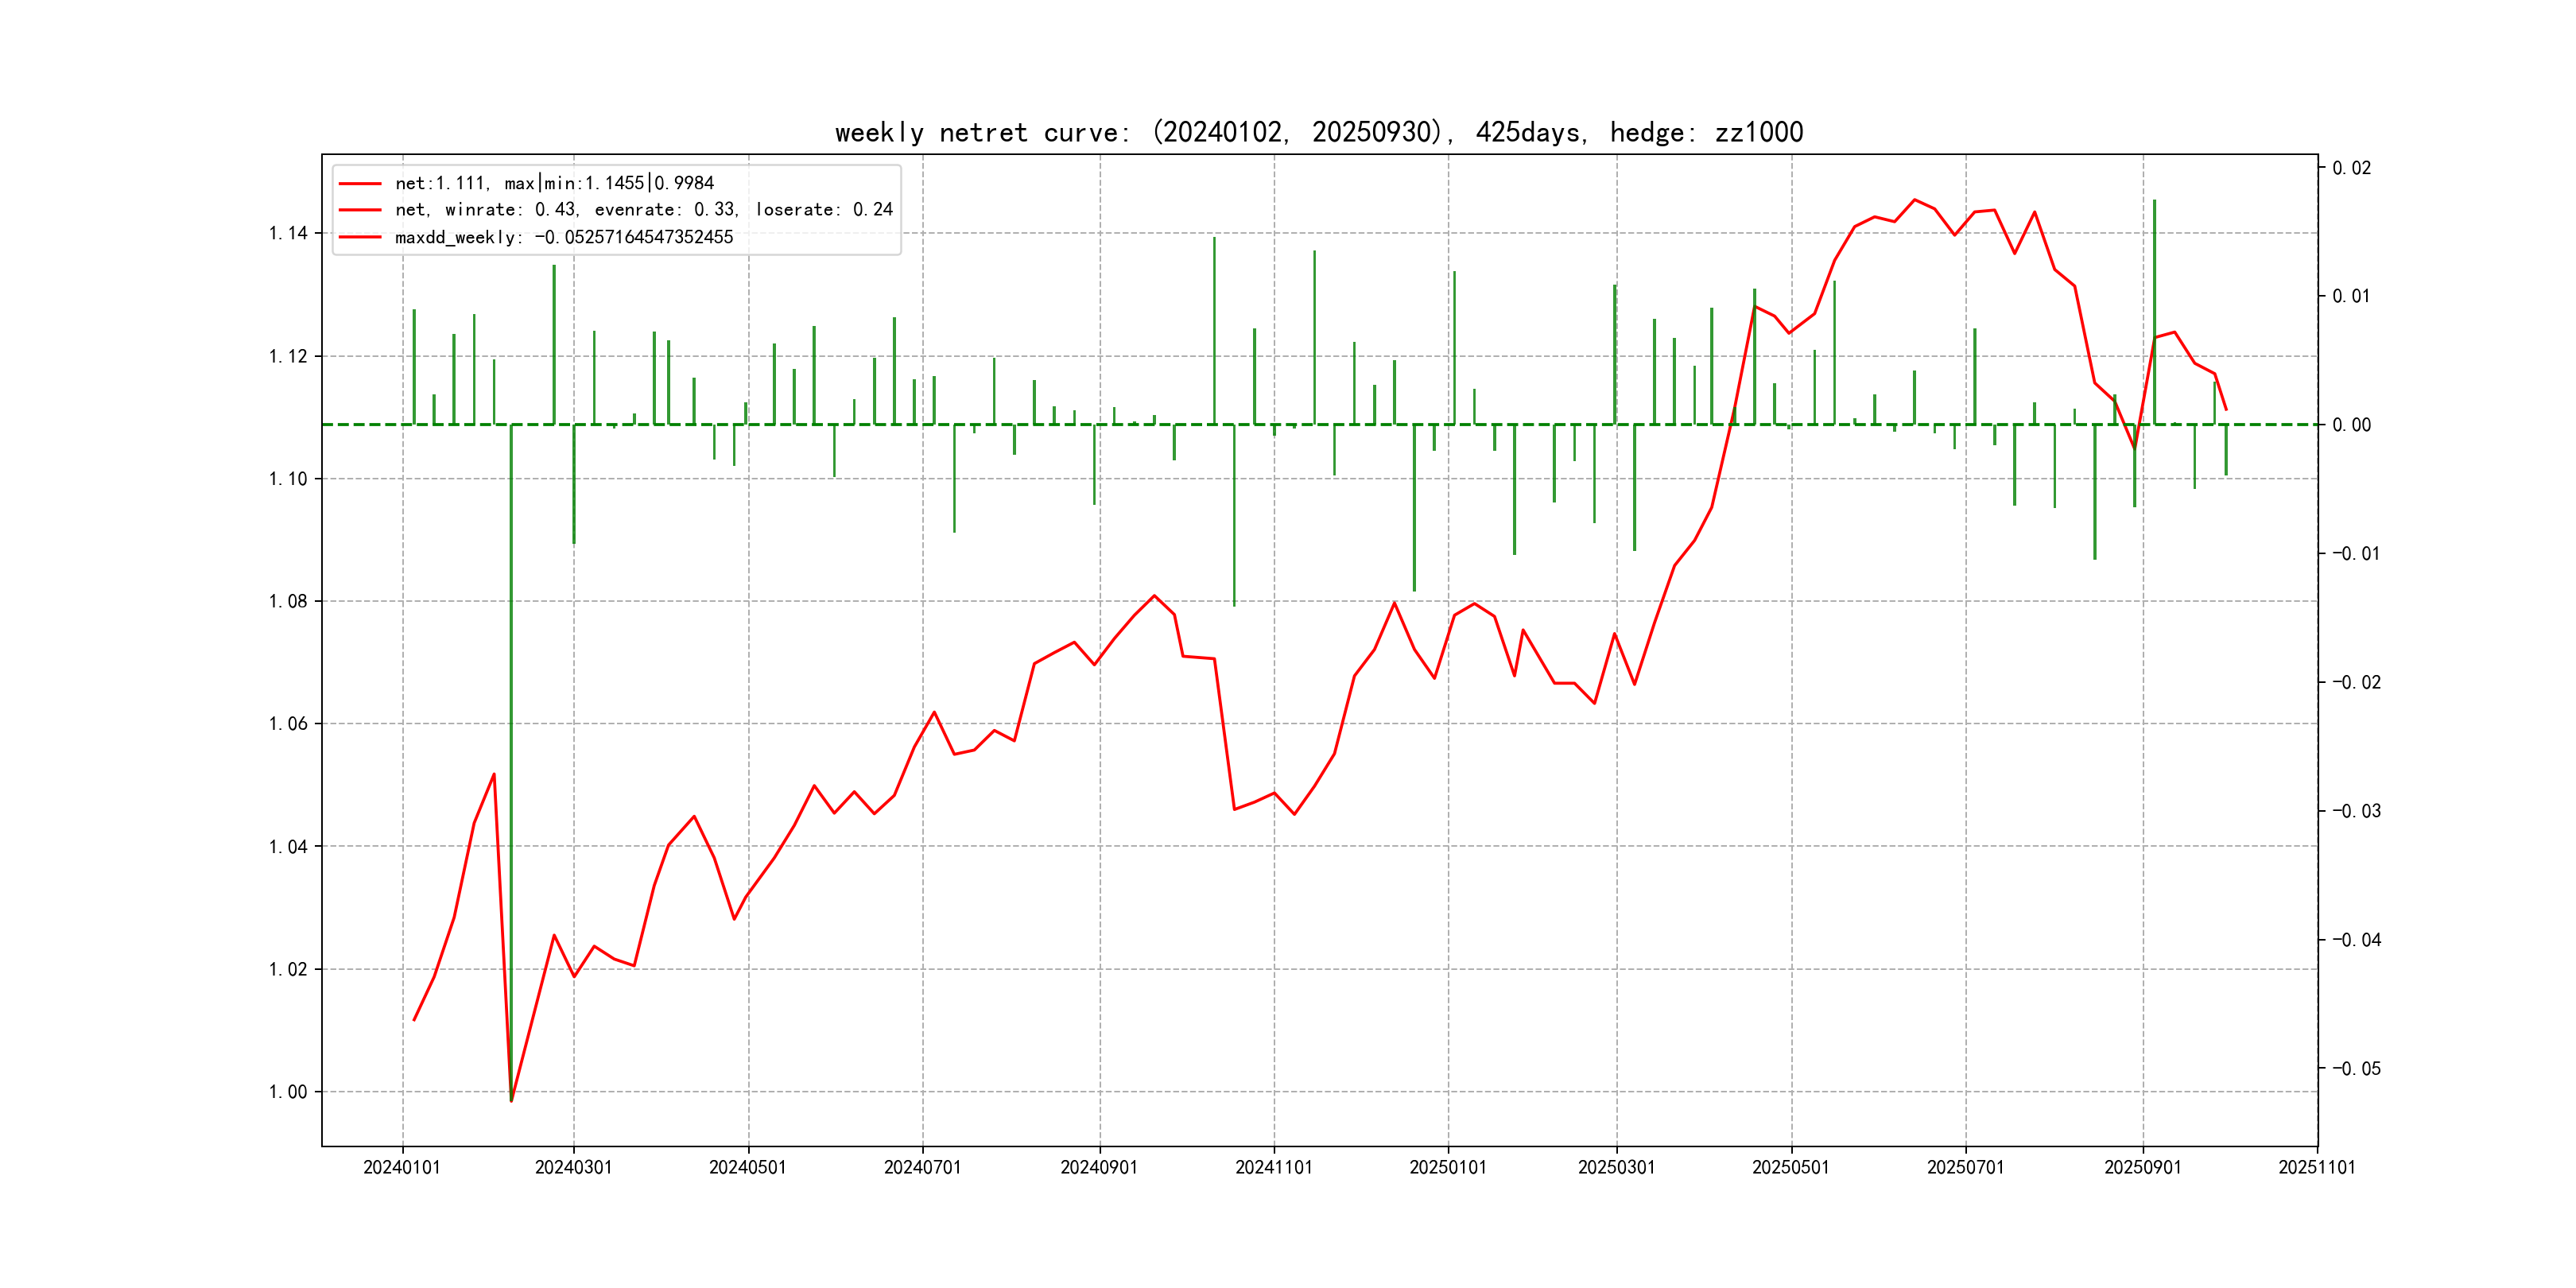The image size is (2576, 1288).
Task: Click the 0.02 right axis tick label
Action: [2351, 168]
